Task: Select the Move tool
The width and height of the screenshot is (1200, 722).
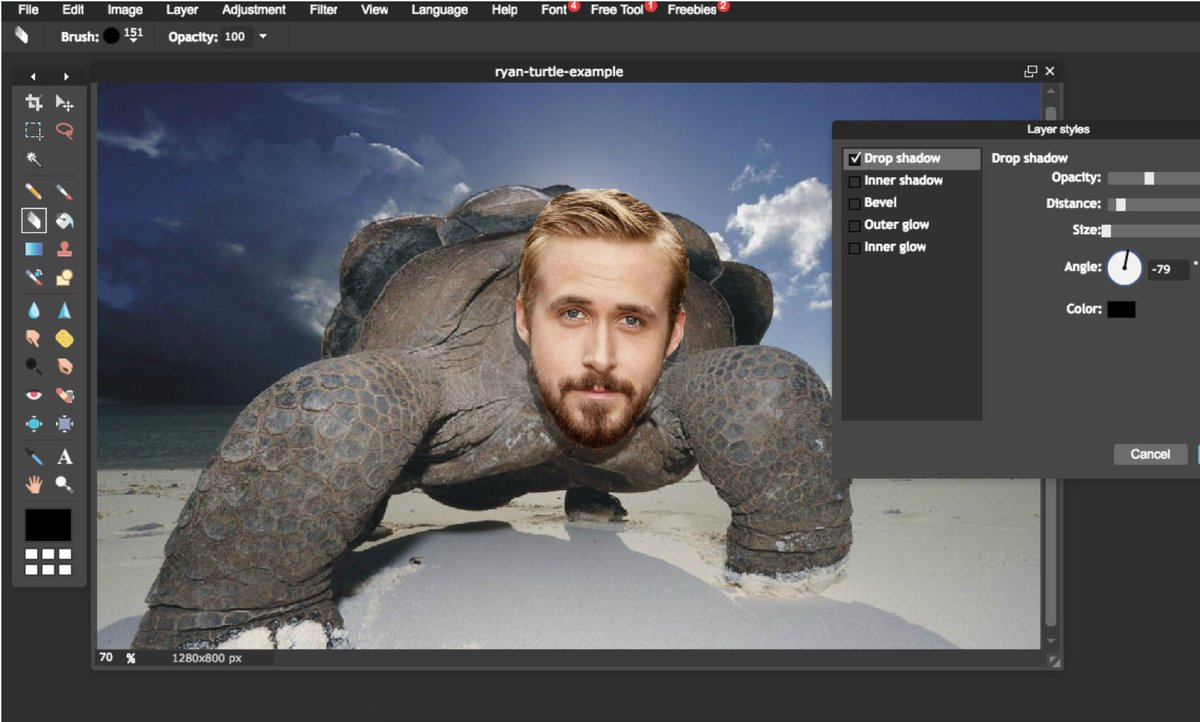Action: [x=64, y=102]
